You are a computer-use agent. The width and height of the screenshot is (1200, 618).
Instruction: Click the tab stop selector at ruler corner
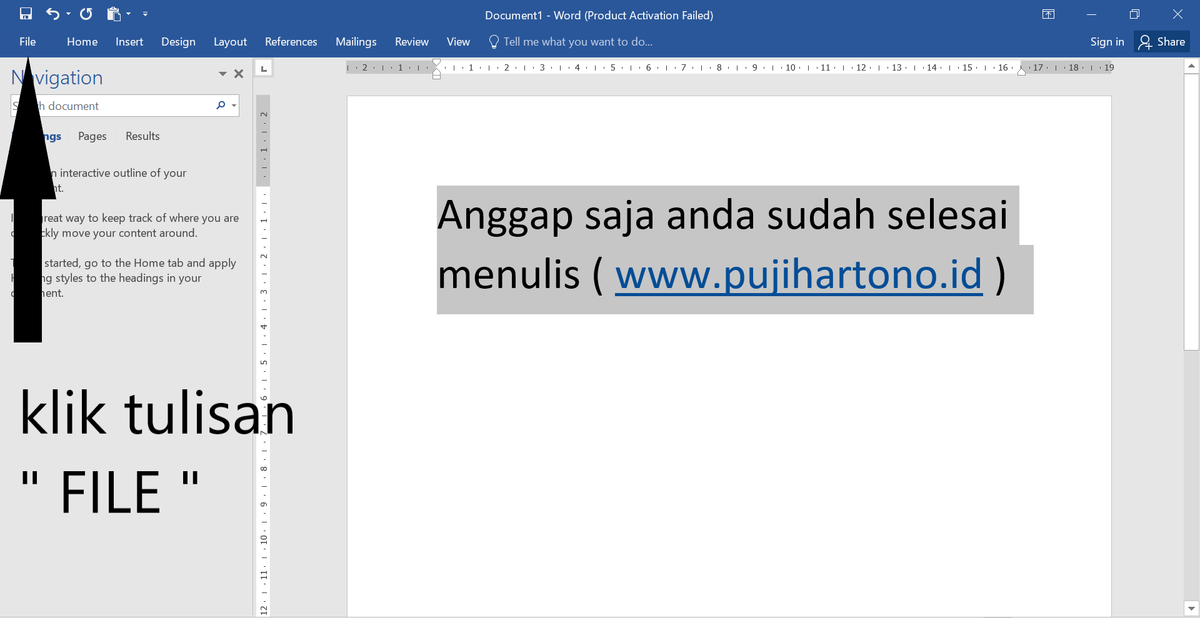[263, 69]
